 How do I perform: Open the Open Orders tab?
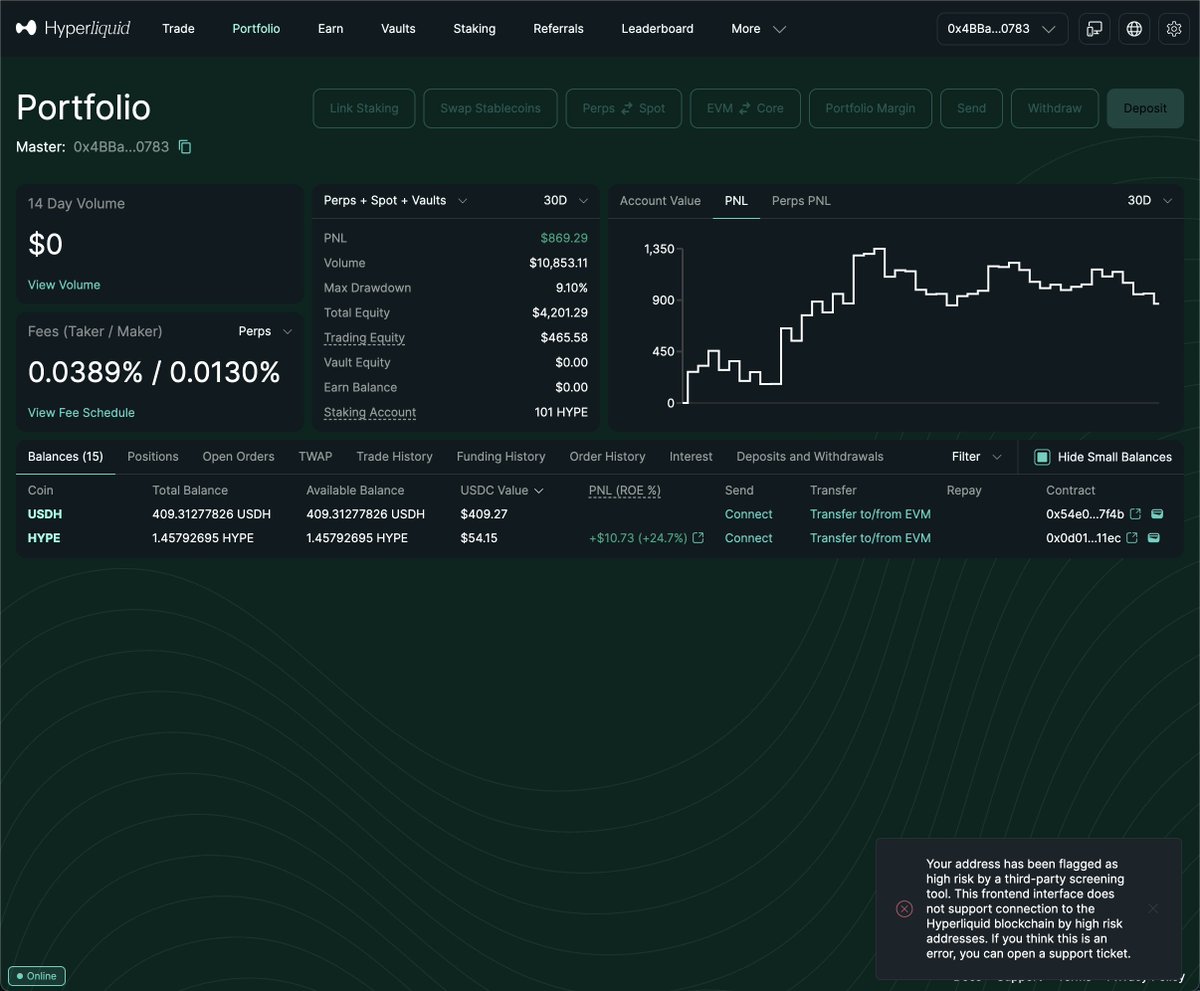pos(238,457)
